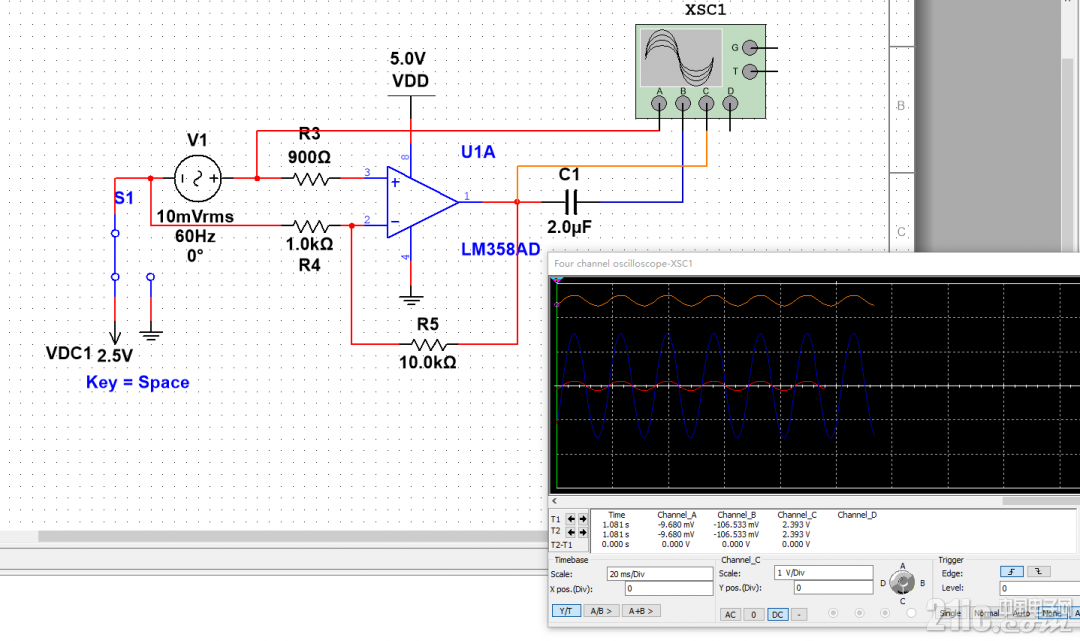Select the first channel indicator radio button
1080x641 pixels.
point(833,613)
